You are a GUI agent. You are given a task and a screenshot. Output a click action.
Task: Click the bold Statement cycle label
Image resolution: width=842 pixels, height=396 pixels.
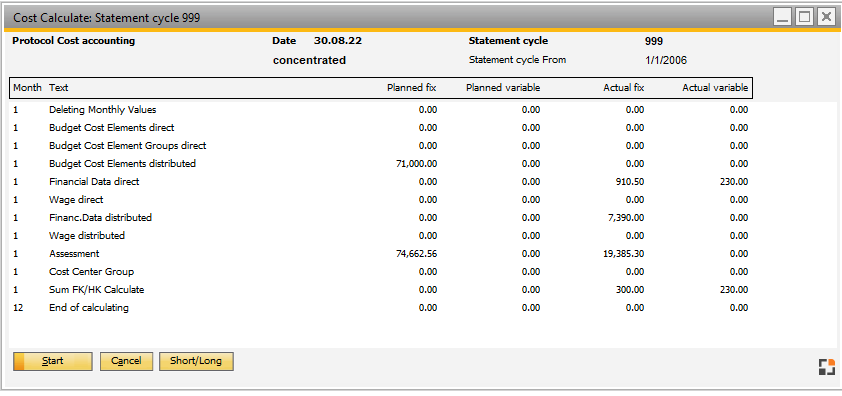(509, 41)
